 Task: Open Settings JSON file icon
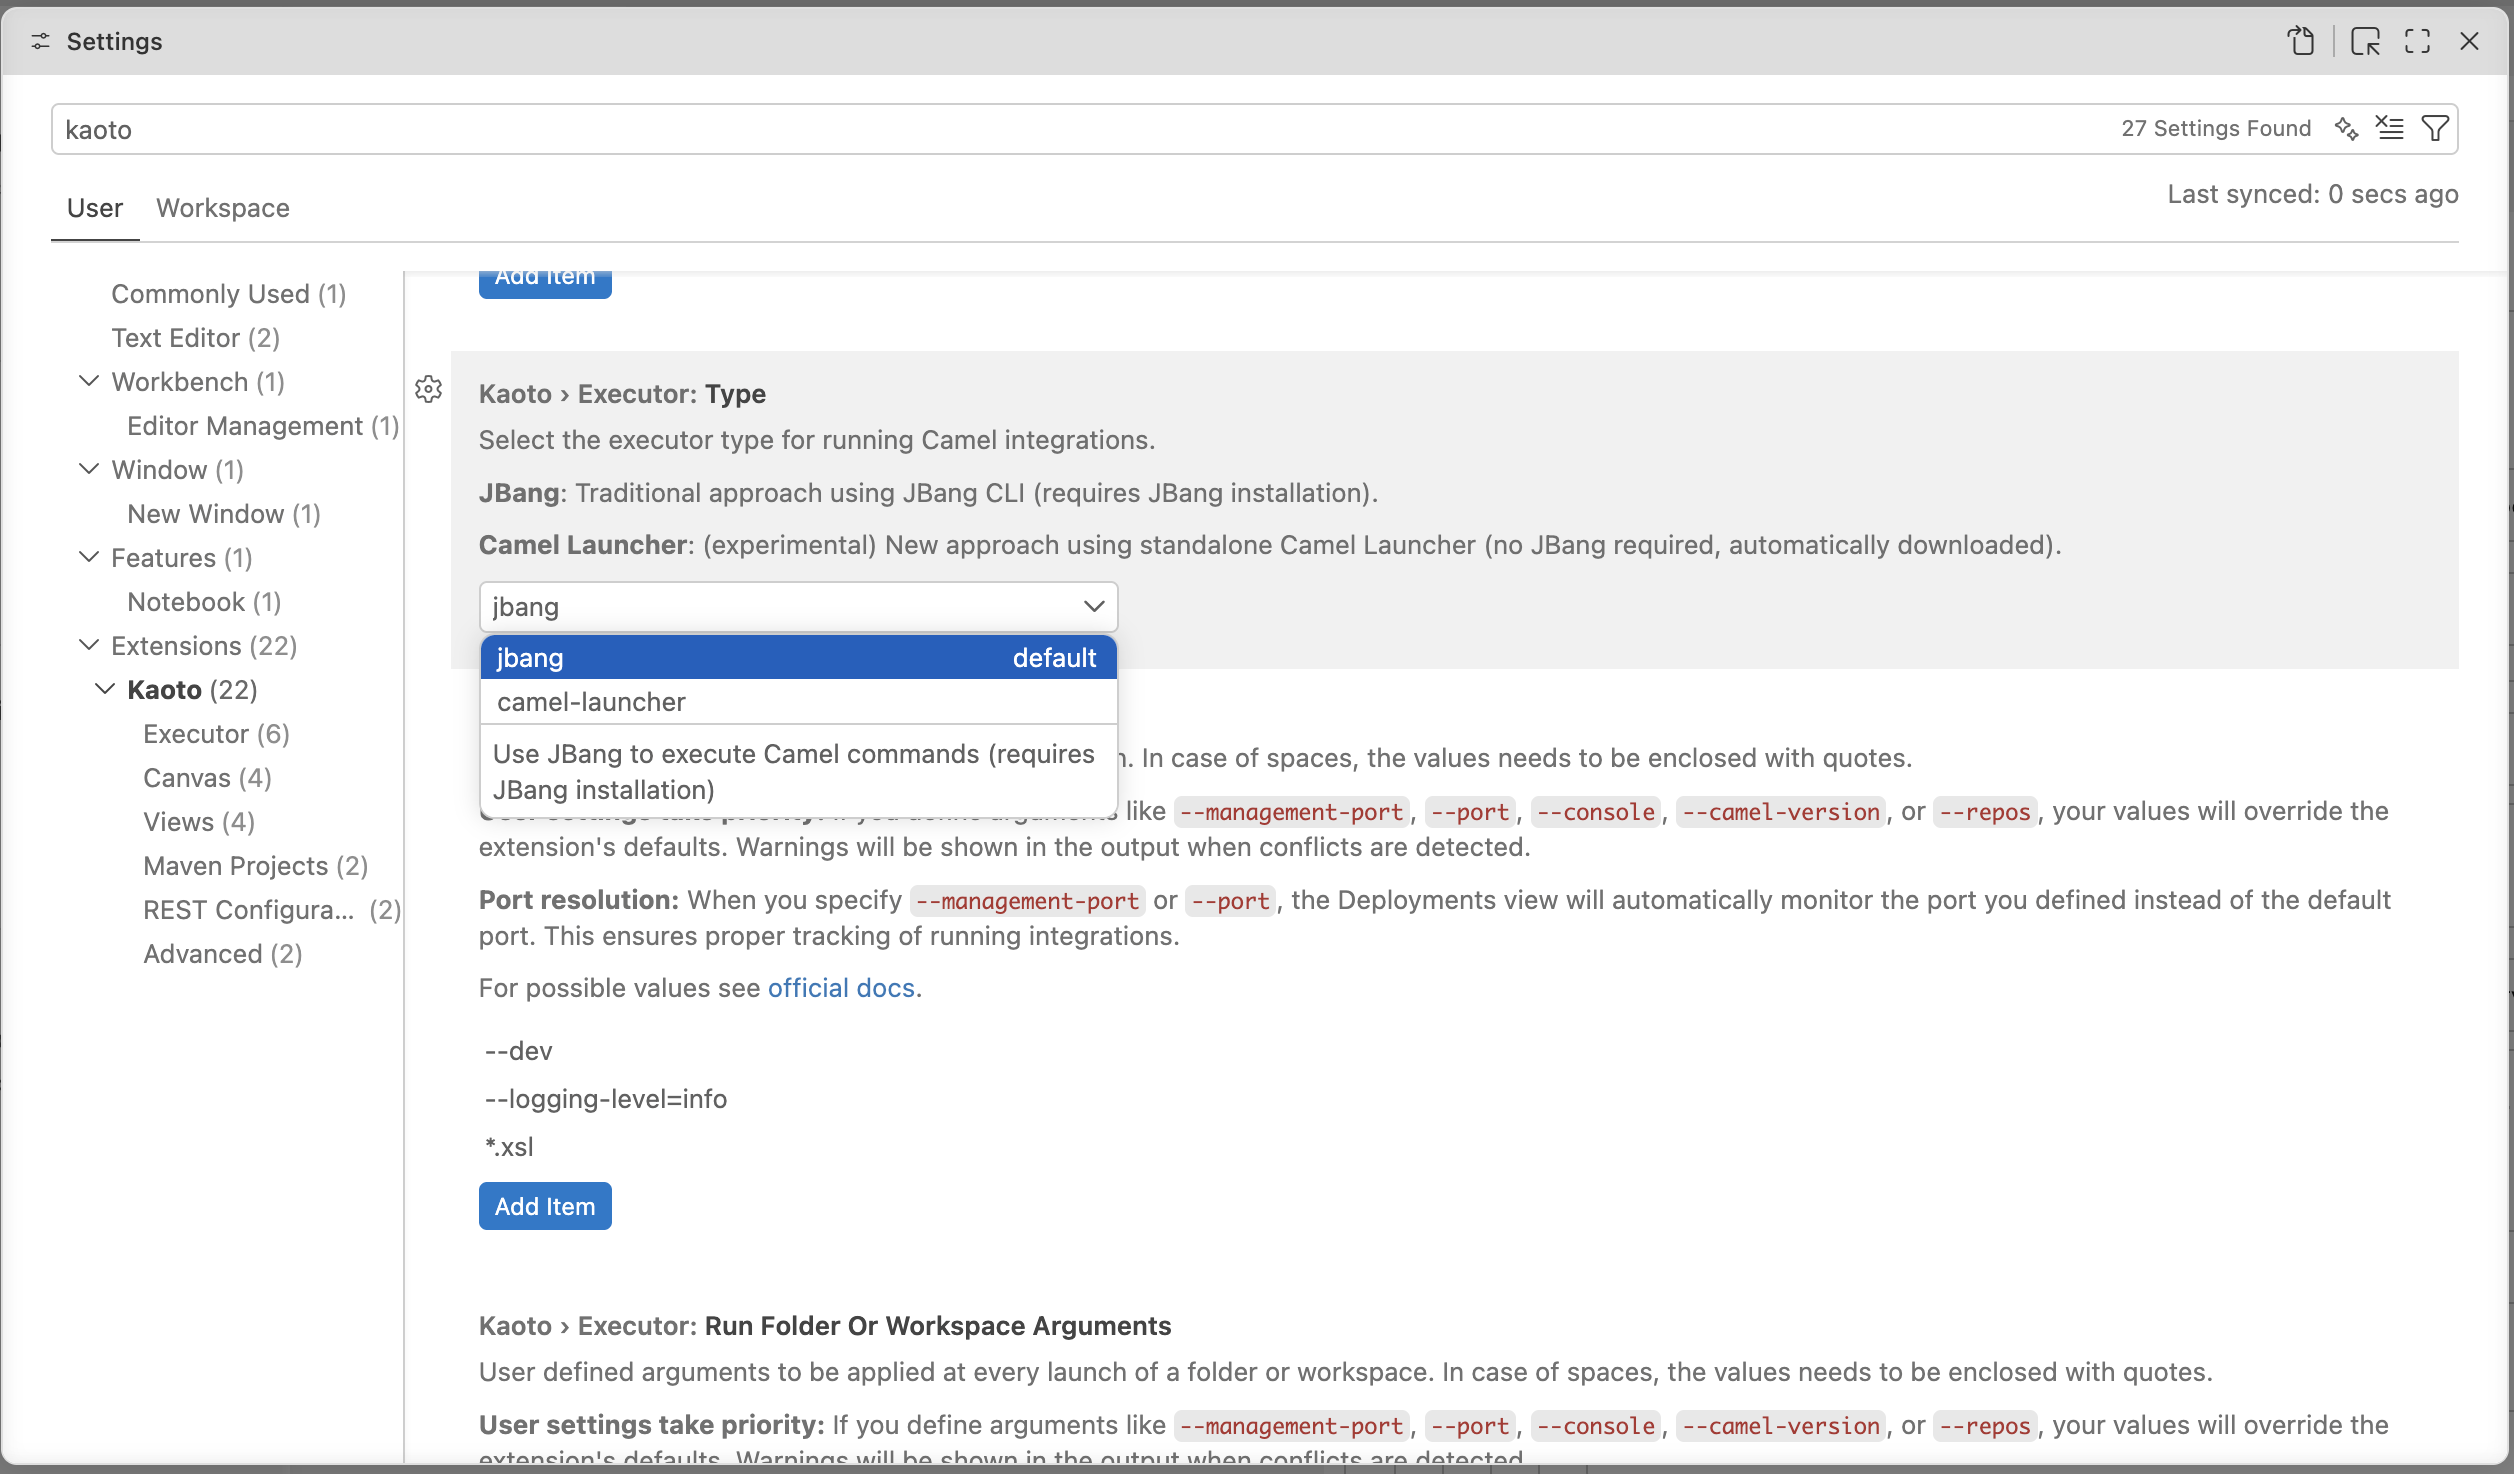point(2301,41)
